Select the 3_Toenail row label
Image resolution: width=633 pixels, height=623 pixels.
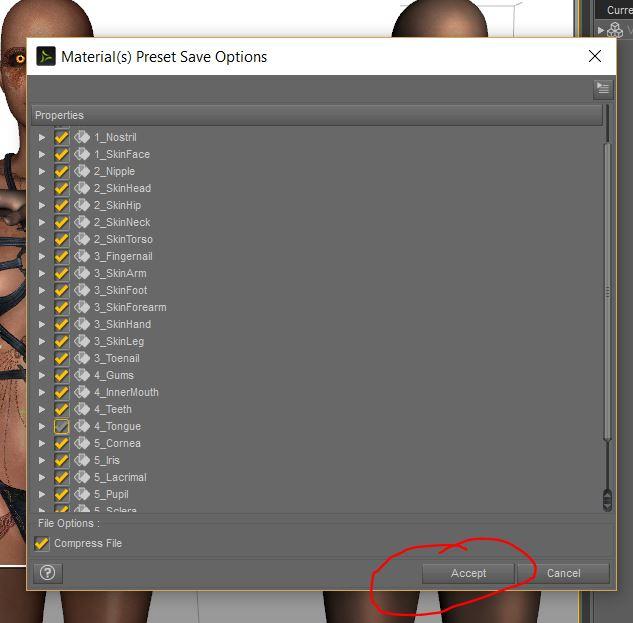tap(117, 358)
